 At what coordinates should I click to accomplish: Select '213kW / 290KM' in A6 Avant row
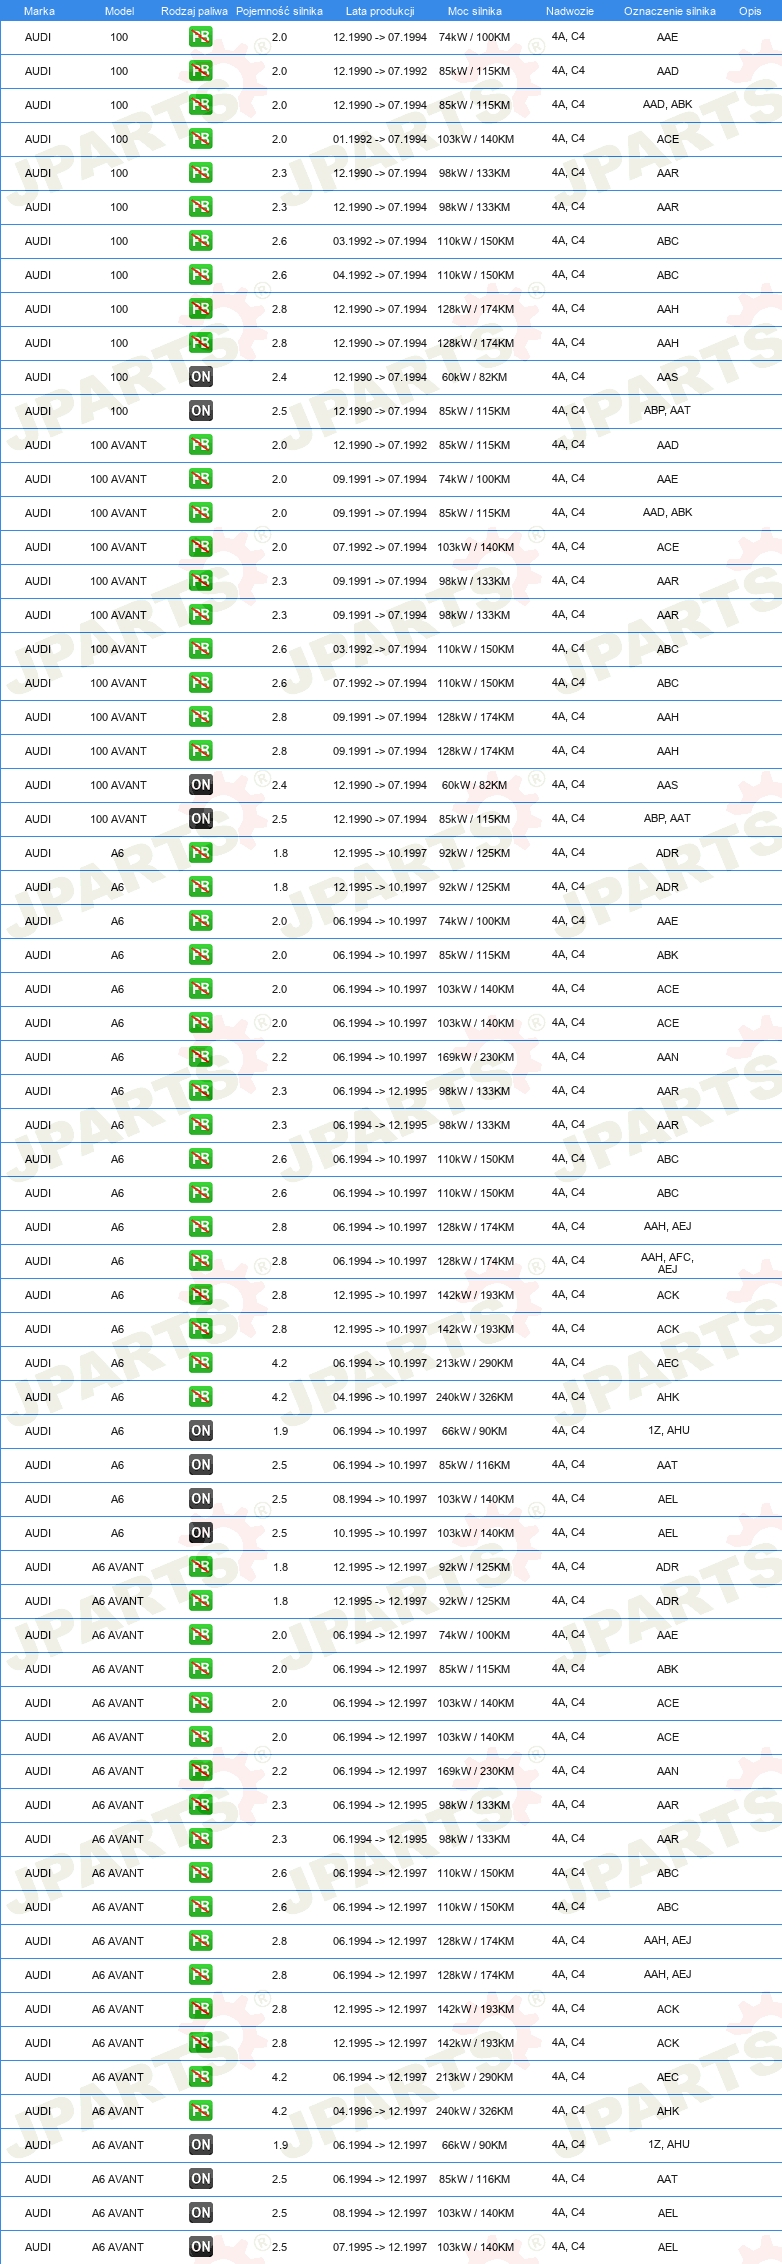[475, 2077]
